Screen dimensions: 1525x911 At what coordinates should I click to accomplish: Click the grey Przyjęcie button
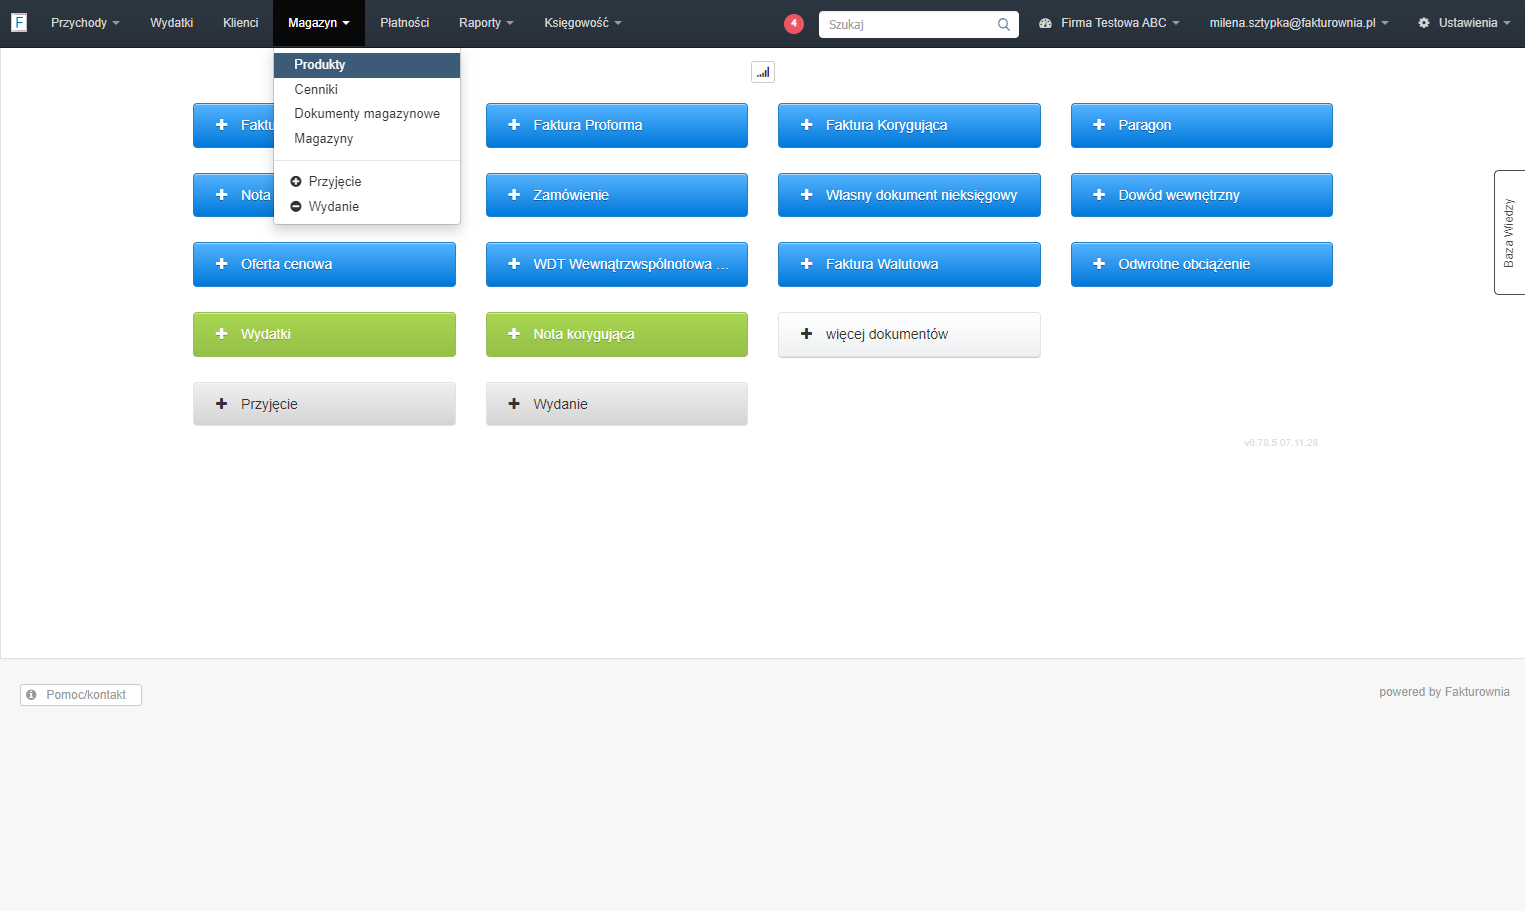[x=324, y=404]
